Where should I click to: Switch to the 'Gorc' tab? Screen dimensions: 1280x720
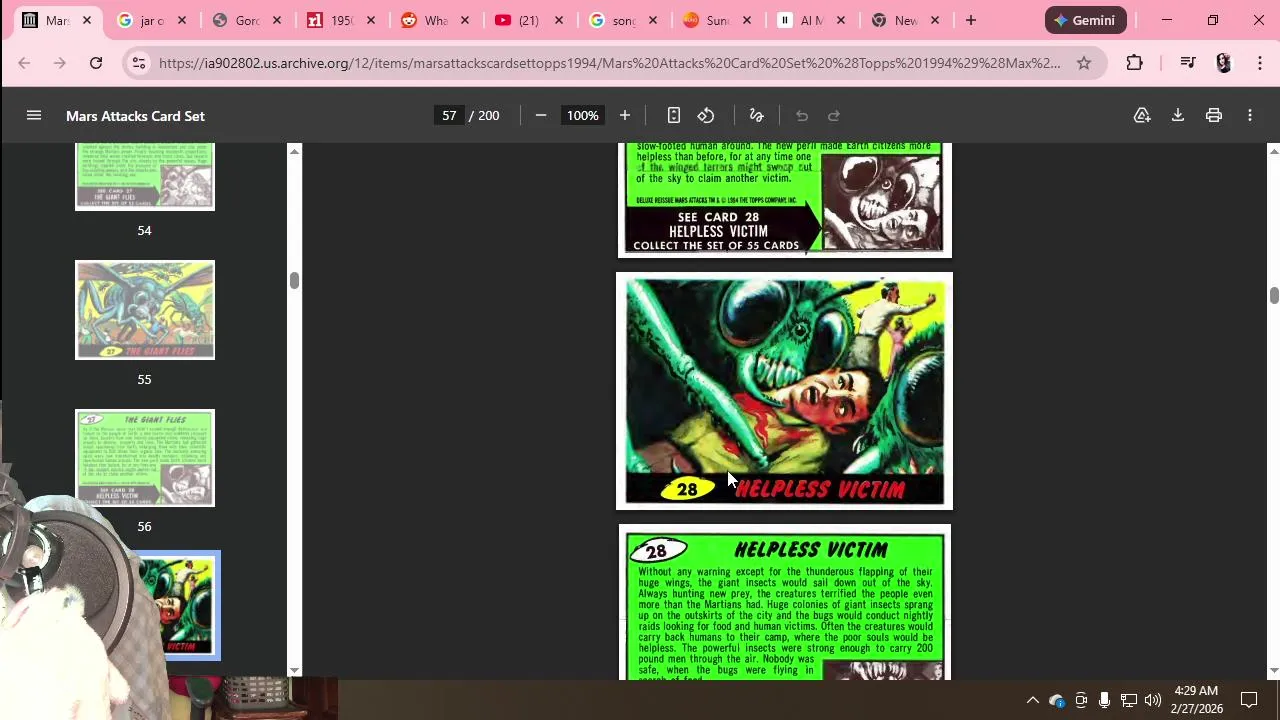tap(246, 20)
